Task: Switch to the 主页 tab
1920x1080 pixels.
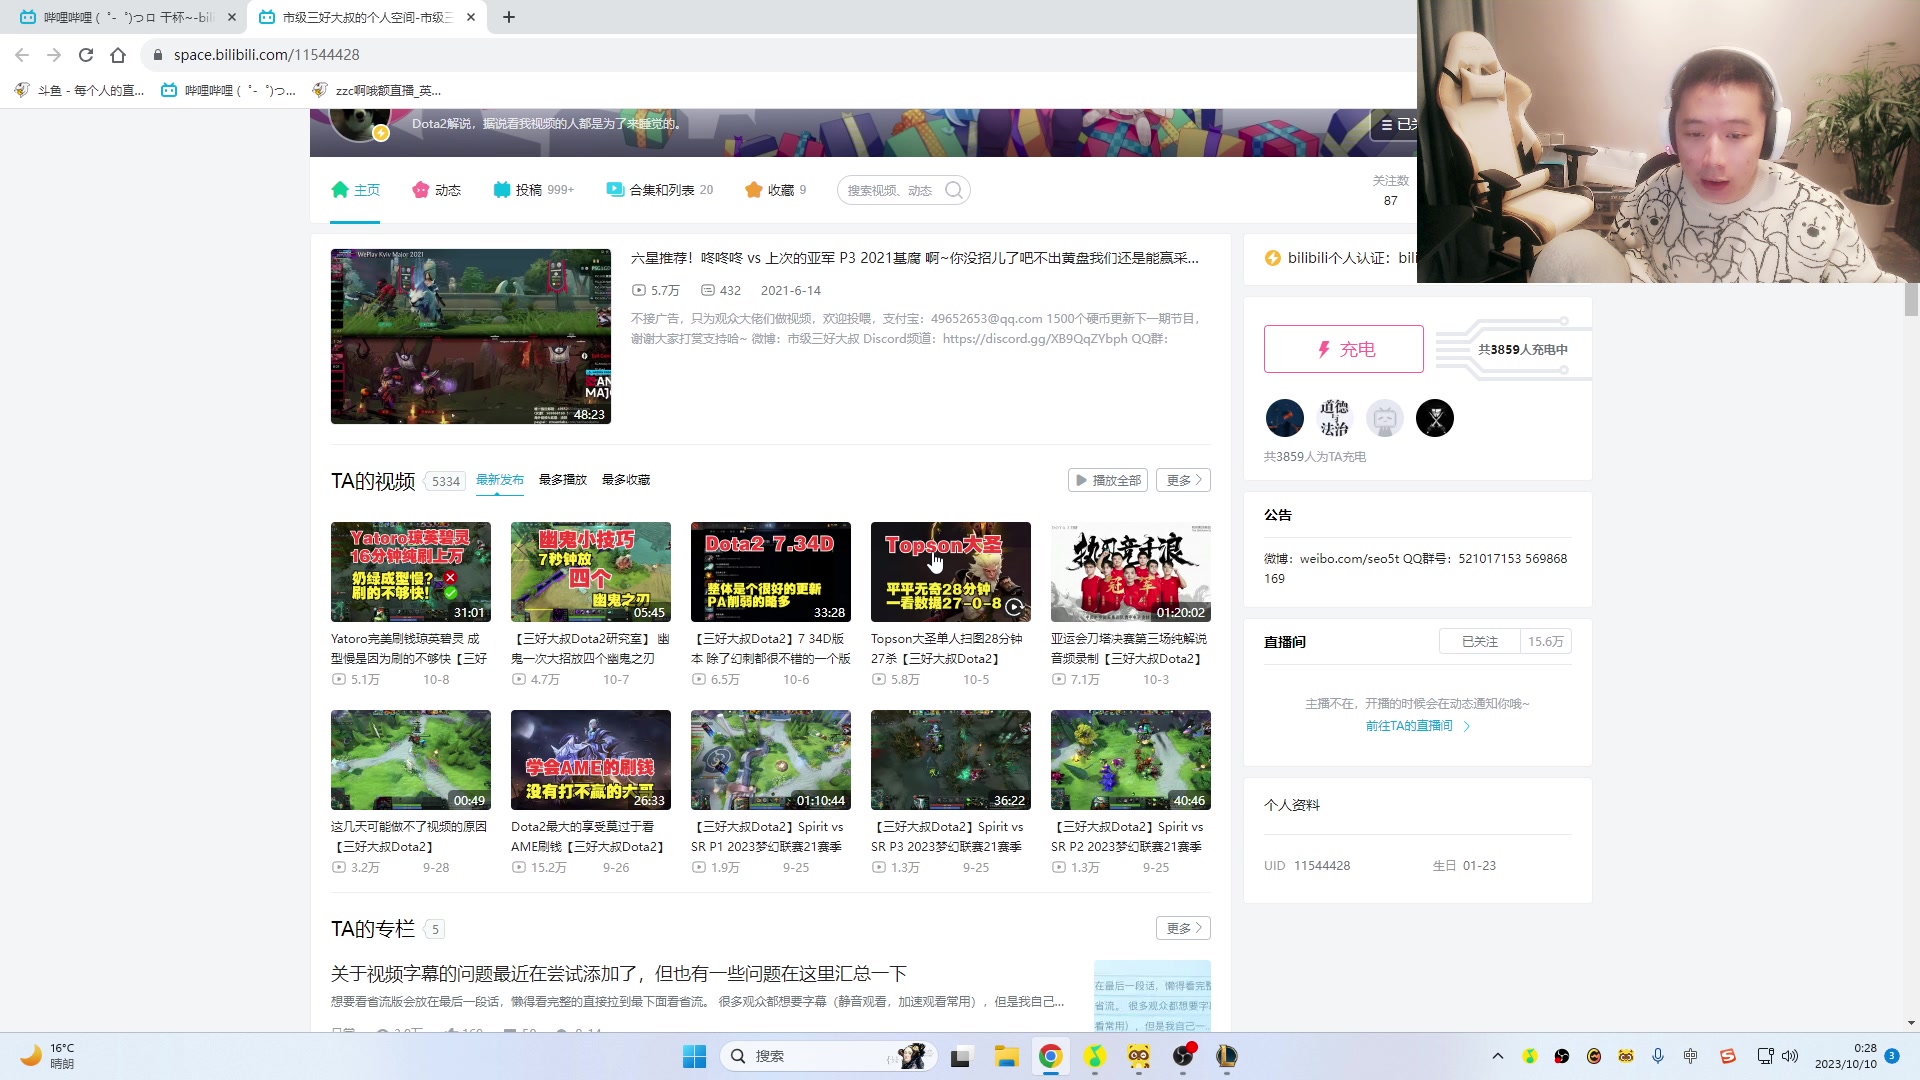Action: point(355,190)
